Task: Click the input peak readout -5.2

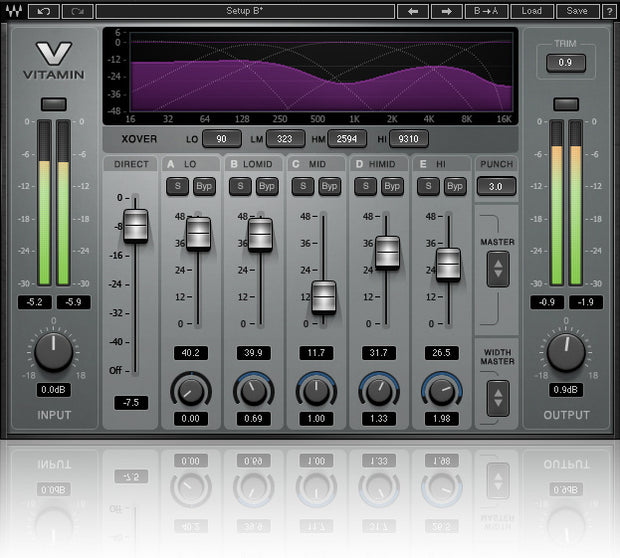Action: (35, 302)
